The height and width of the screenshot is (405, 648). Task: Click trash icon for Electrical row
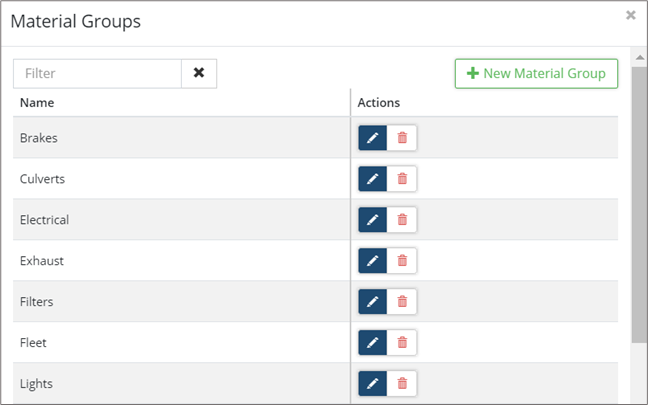[402, 220]
